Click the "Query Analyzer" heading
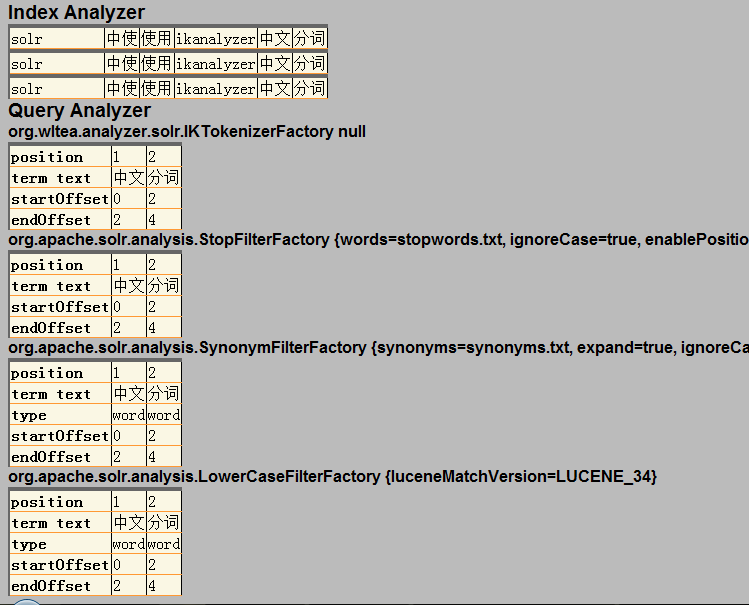 [x=79, y=110]
